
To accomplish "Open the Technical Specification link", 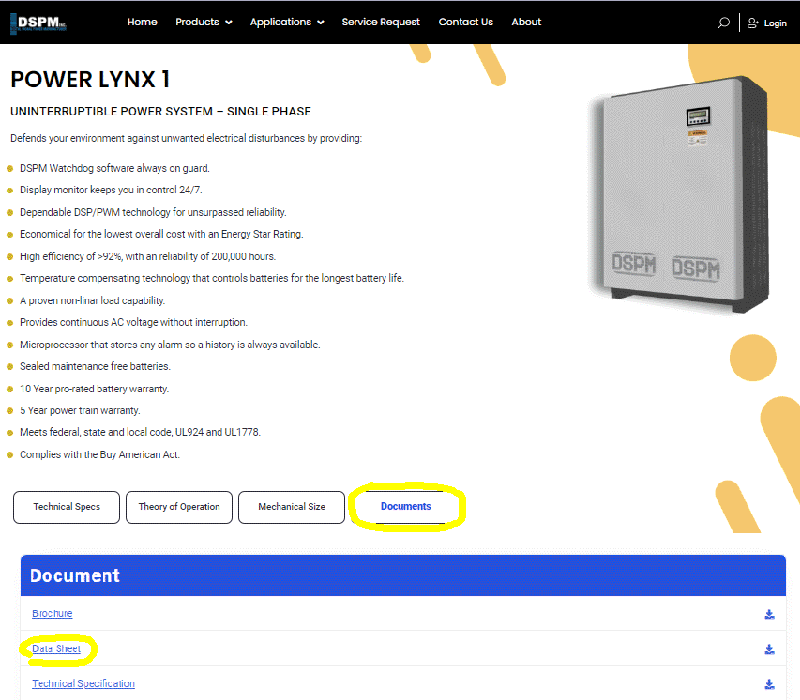I will point(83,684).
